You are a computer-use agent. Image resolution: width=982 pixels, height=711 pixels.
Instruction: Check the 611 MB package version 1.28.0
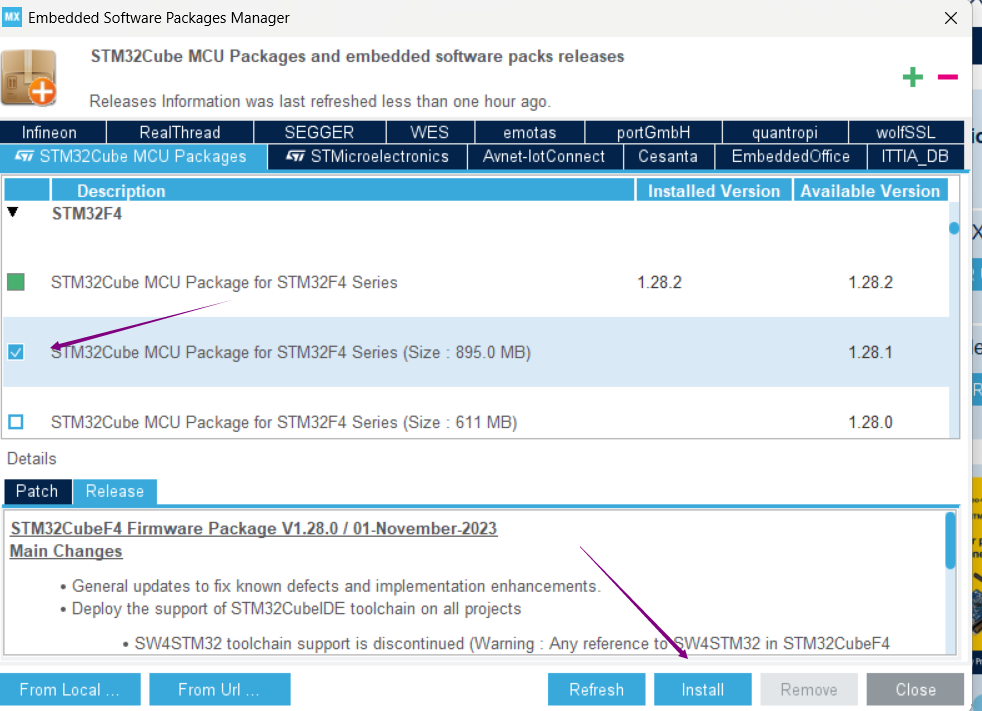(16, 422)
